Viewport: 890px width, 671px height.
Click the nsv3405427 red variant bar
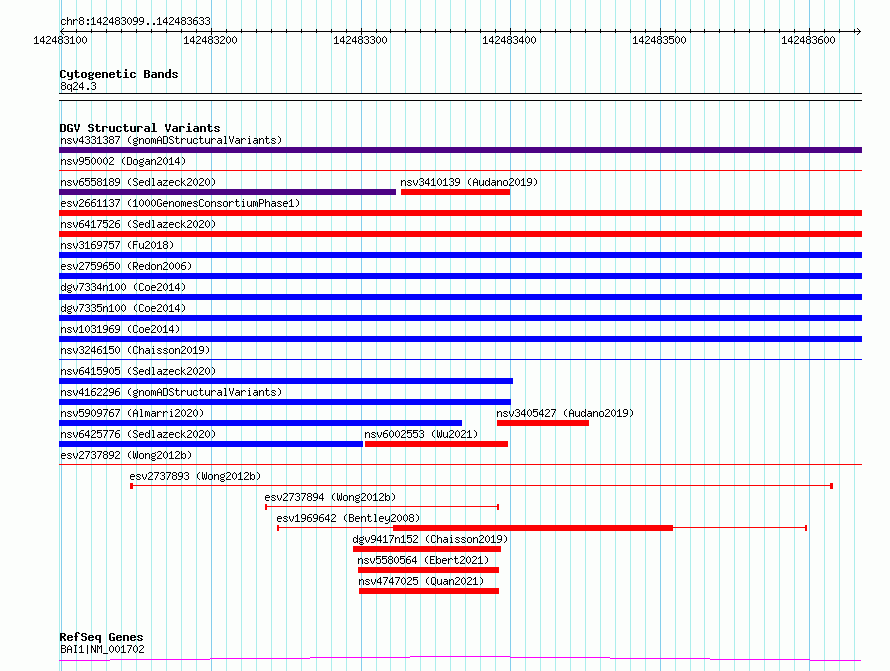543,423
